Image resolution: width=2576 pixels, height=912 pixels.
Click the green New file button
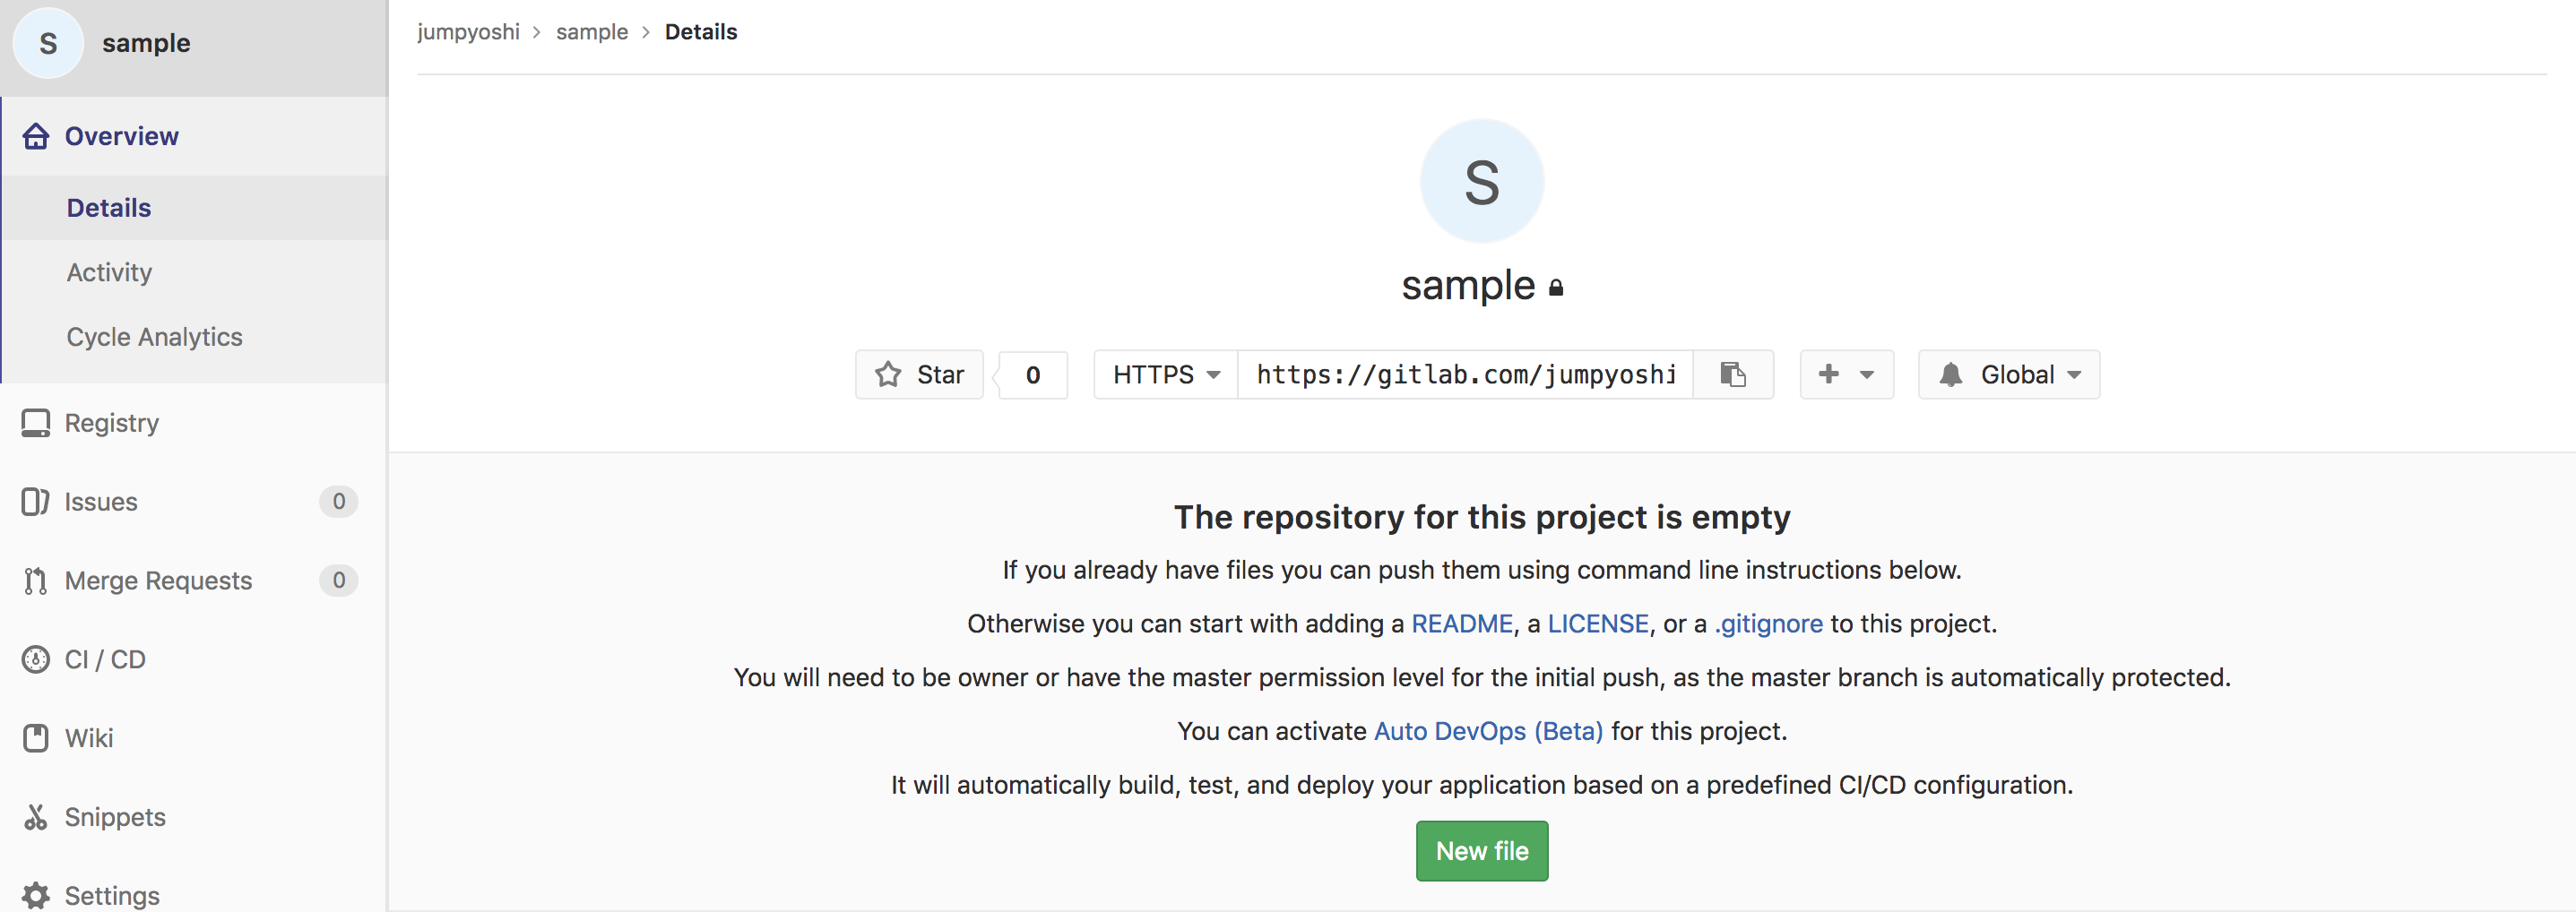tap(1481, 851)
